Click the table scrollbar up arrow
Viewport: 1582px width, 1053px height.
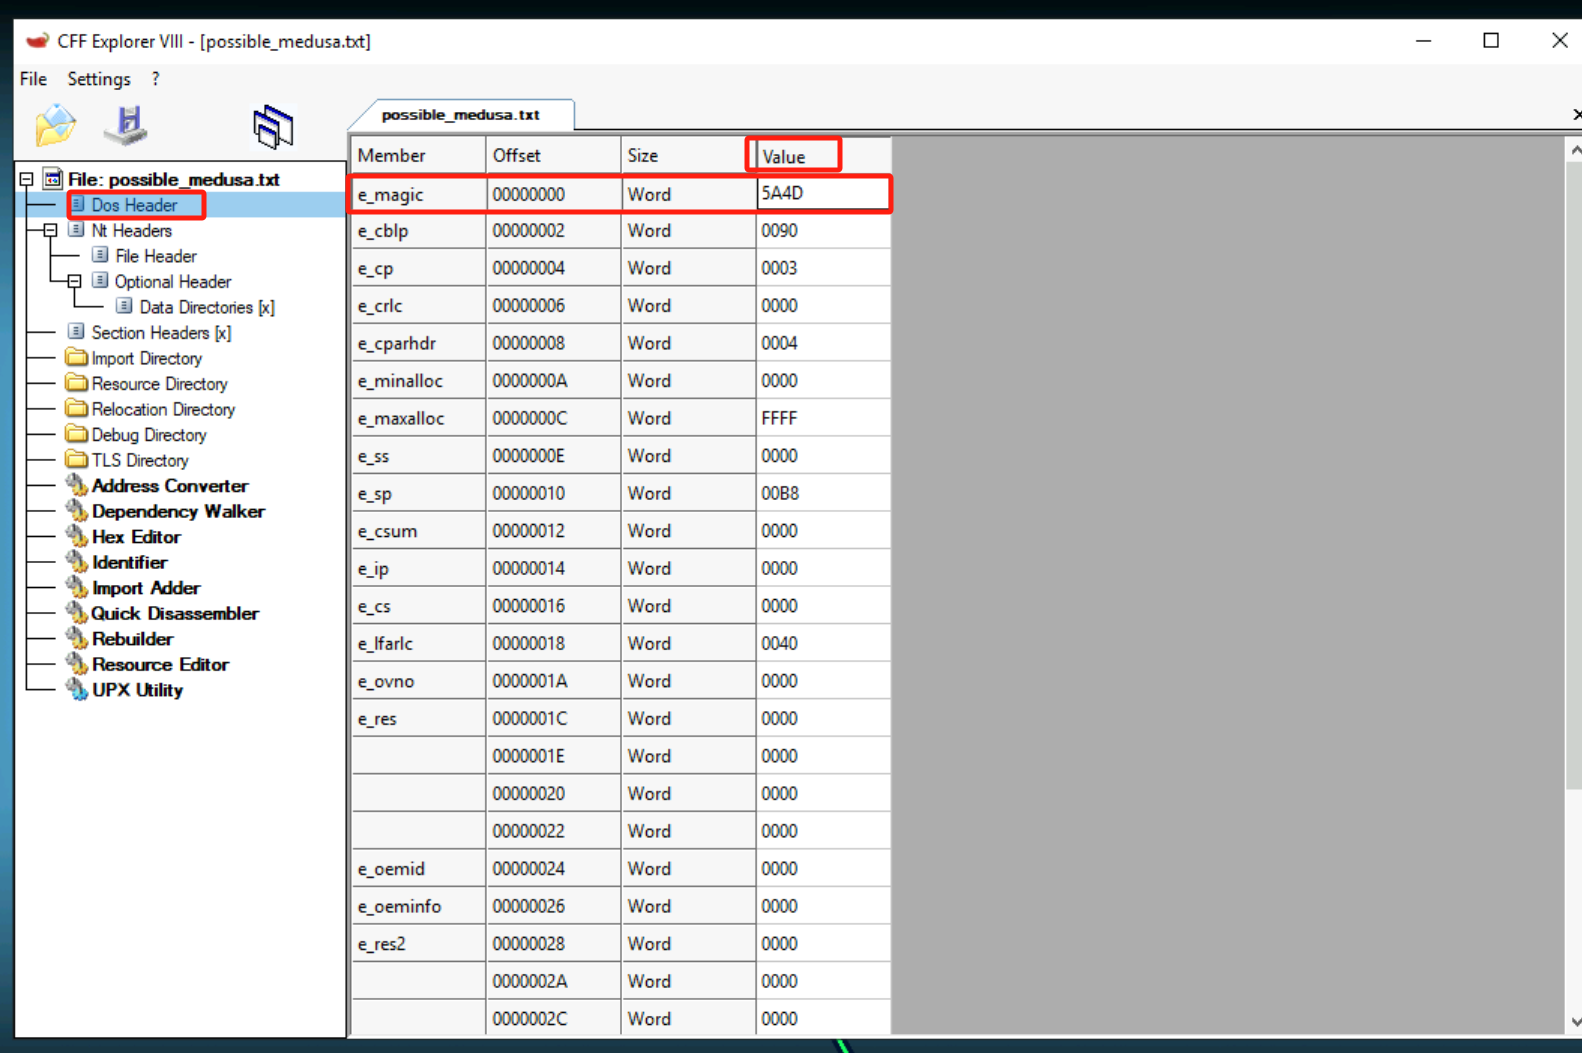pyautogui.click(x=1575, y=150)
